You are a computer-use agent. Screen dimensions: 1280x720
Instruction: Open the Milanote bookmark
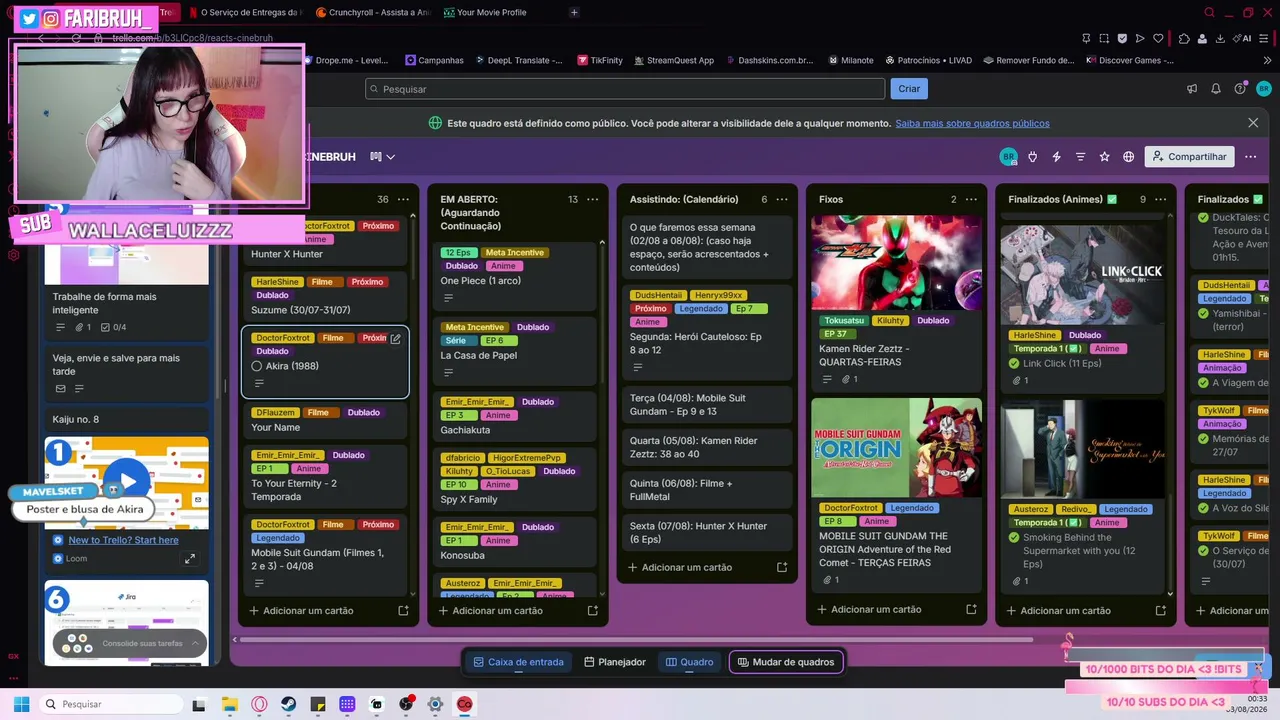(x=851, y=60)
